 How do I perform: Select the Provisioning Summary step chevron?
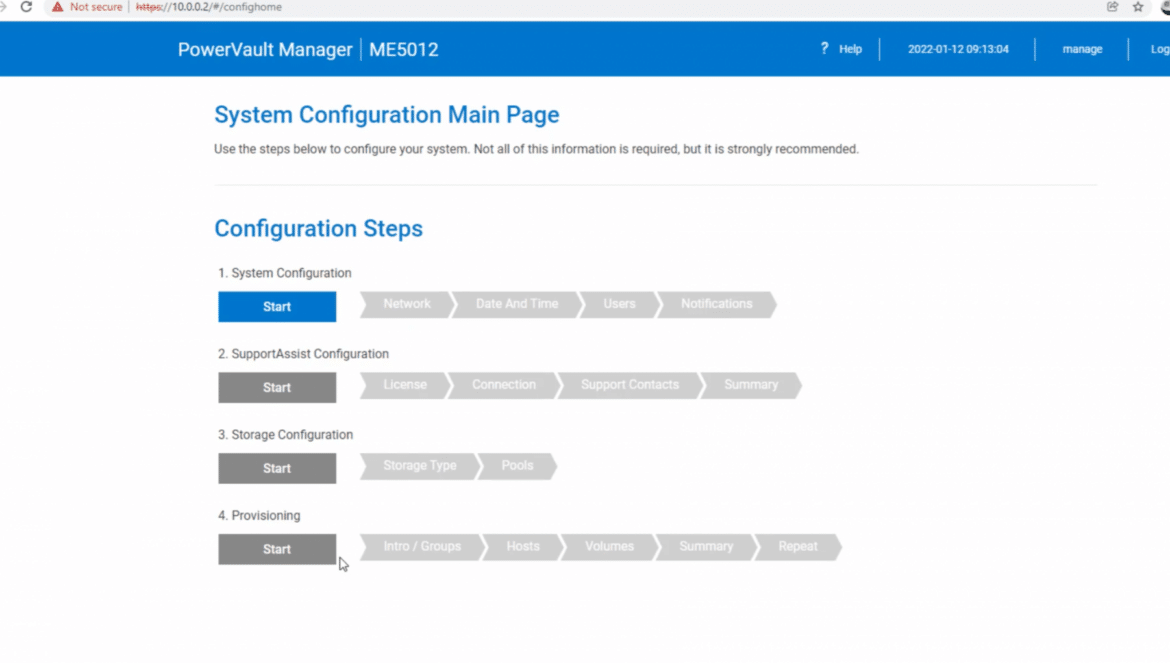point(706,547)
